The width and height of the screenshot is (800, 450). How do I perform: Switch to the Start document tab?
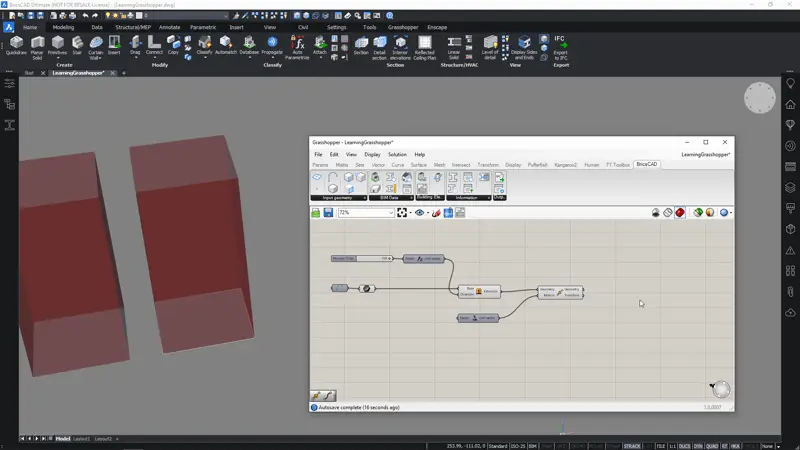pyautogui.click(x=29, y=73)
